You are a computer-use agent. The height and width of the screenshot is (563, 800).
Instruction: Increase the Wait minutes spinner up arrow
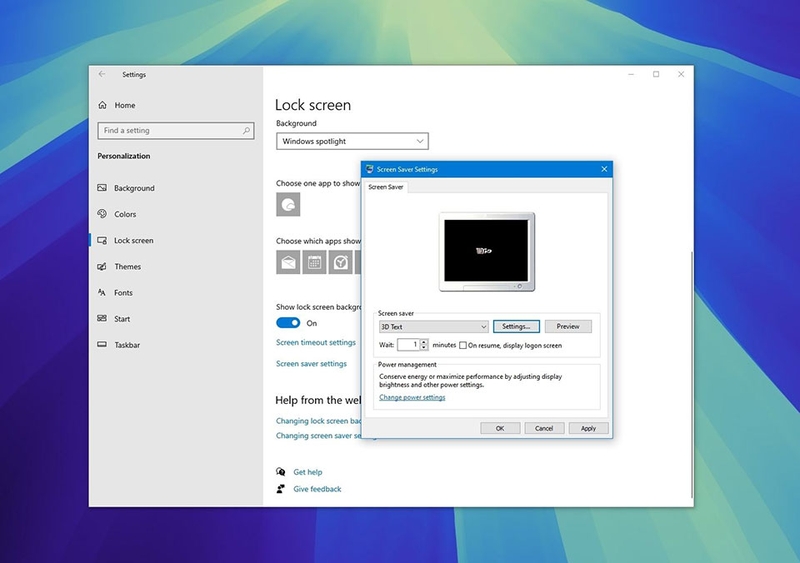click(424, 341)
